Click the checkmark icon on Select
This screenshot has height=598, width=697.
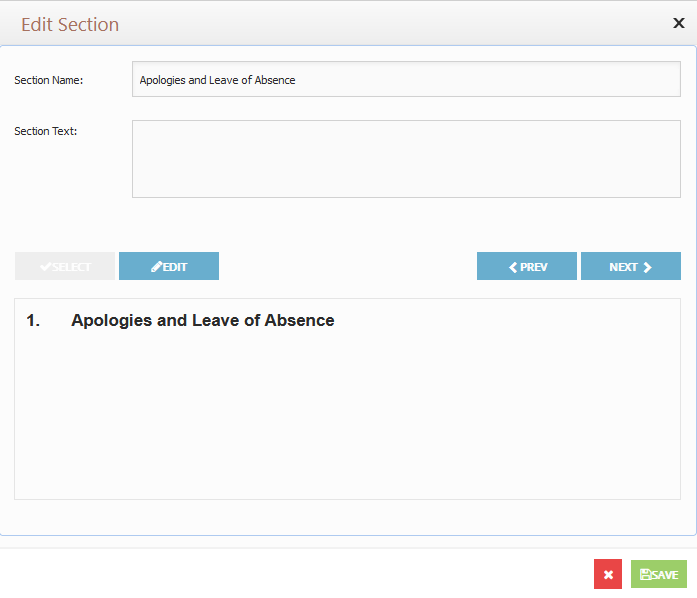(45, 266)
